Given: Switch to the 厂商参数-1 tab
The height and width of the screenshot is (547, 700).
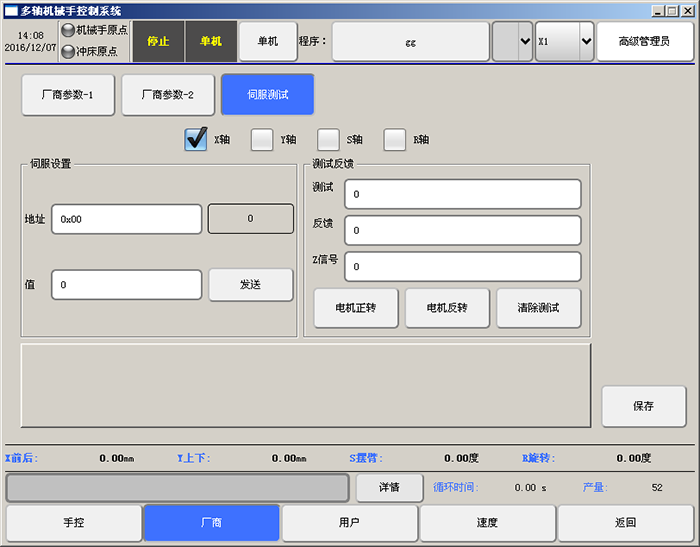Looking at the screenshot, I should pos(68,95).
